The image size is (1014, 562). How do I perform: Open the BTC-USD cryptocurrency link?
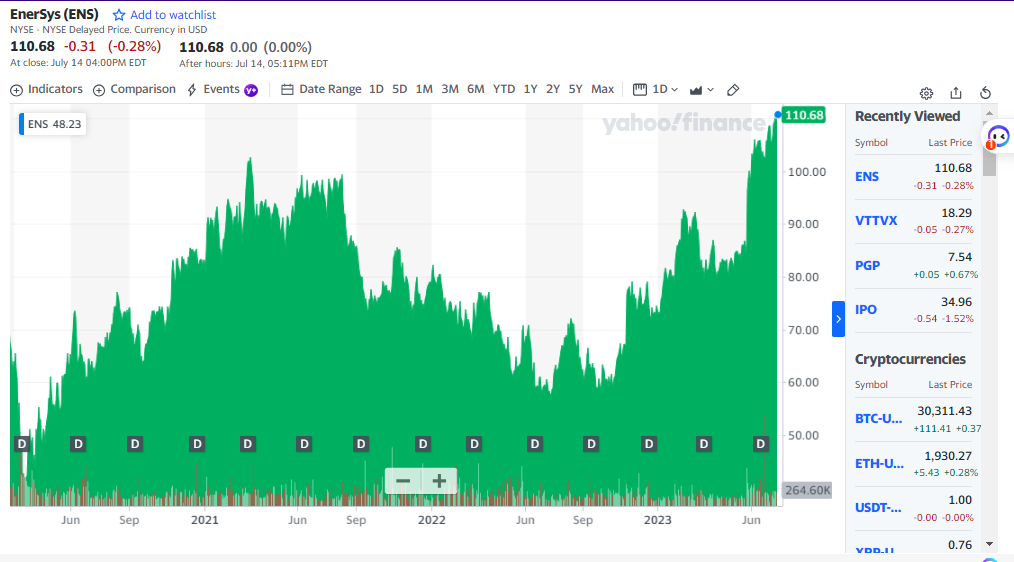coord(878,418)
